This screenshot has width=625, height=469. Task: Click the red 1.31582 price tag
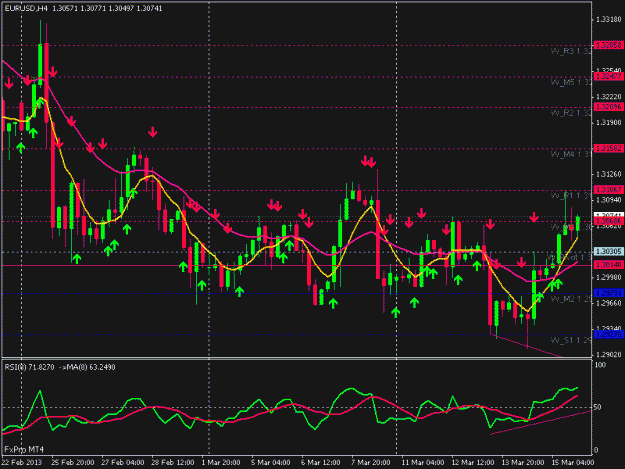[609, 148]
